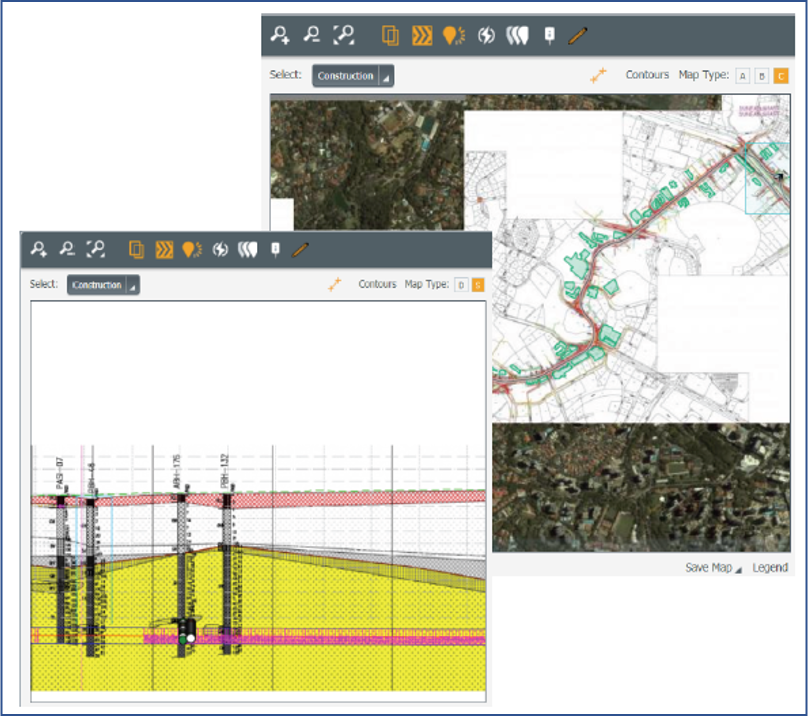The height and width of the screenshot is (716, 808).
Task: Click the orange S map type button
Action: [478, 285]
